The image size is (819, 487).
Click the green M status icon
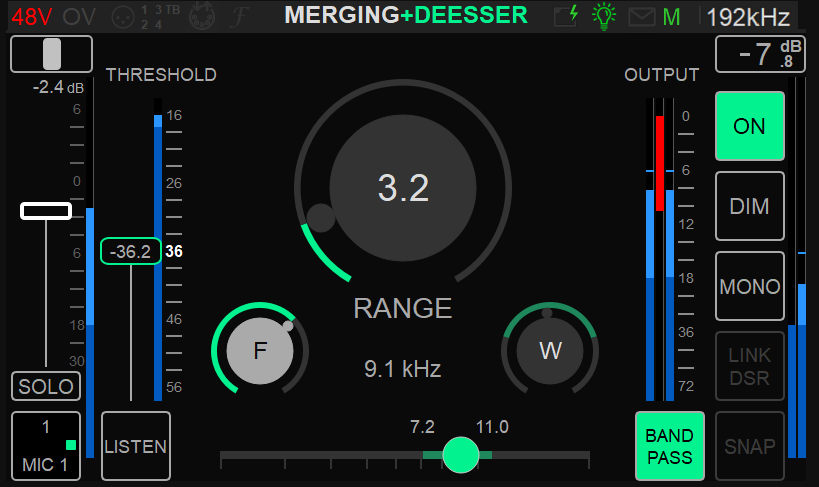pos(670,16)
